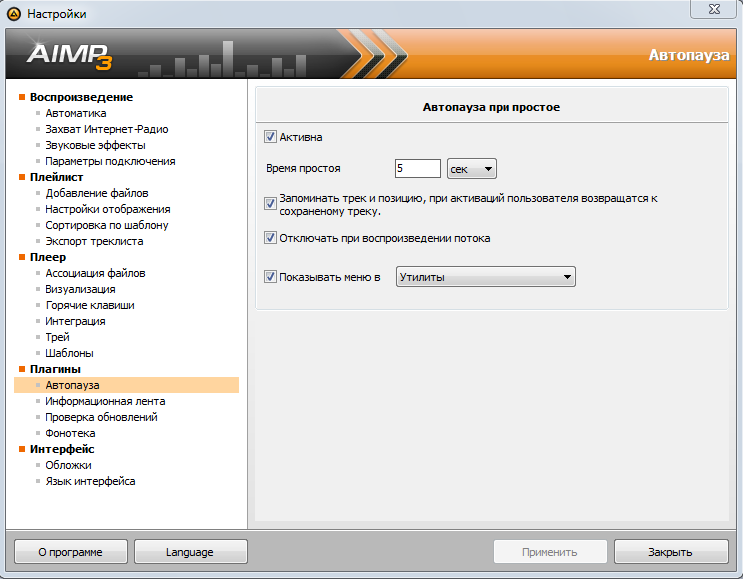Open Трей settings page

(x=57, y=337)
